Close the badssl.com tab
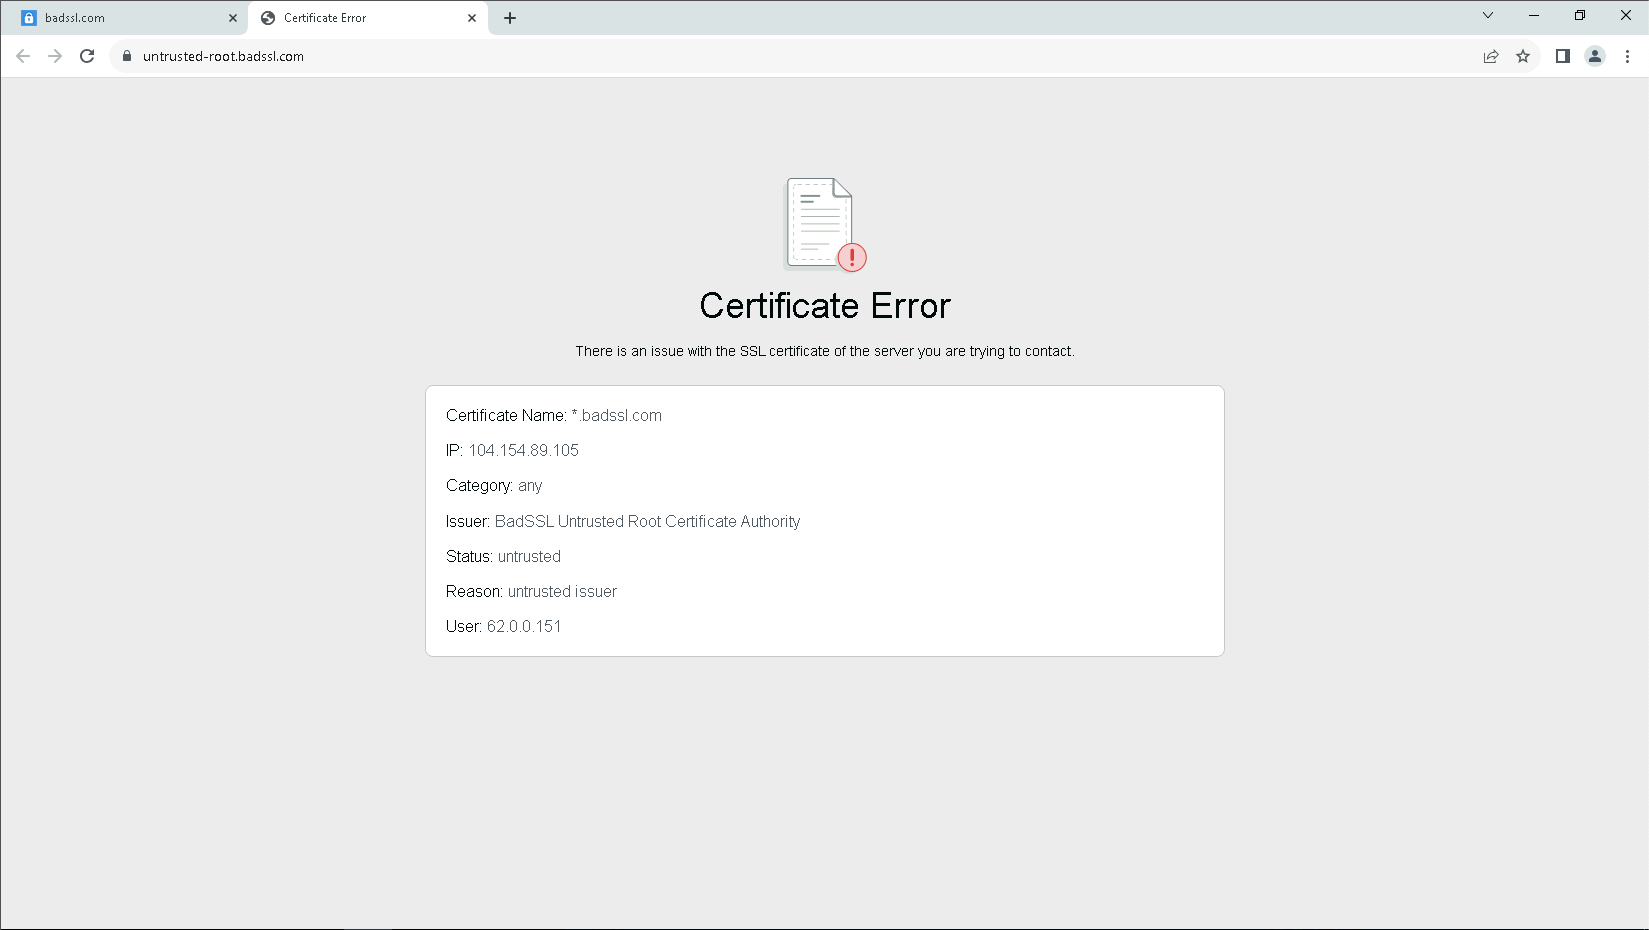 tap(233, 18)
